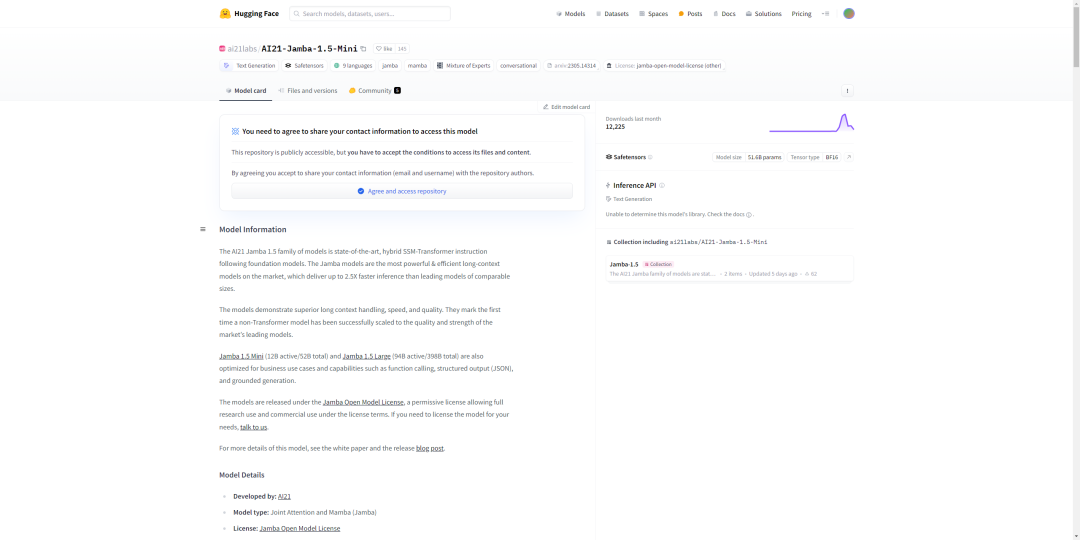Image resolution: width=1080 pixels, height=540 pixels.
Task: Open the Solutions menu in navigation
Action: click(x=763, y=14)
